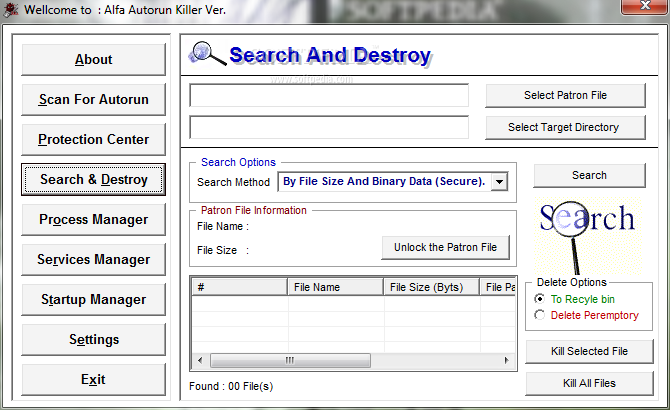The image size is (670, 410).
Task: Click Select Target Directory button
Action: click(x=565, y=127)
